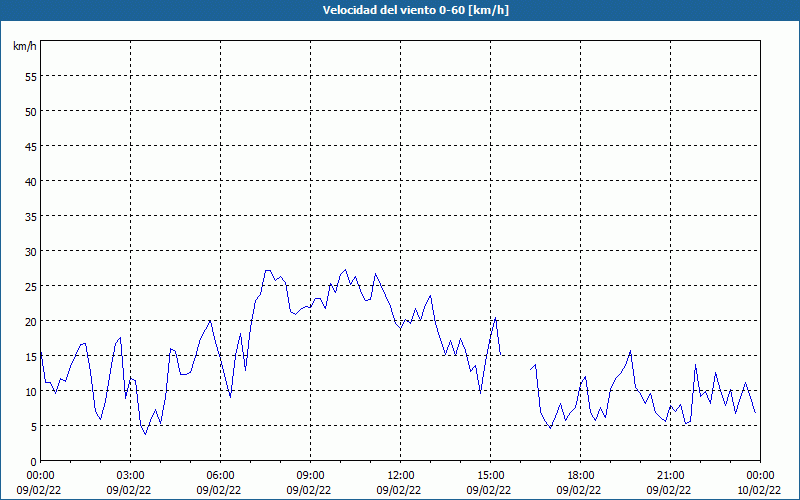Viewport: 800px width, 500px height.
Task: Select the y-axis tick label "0"
Action: [34, 462]
